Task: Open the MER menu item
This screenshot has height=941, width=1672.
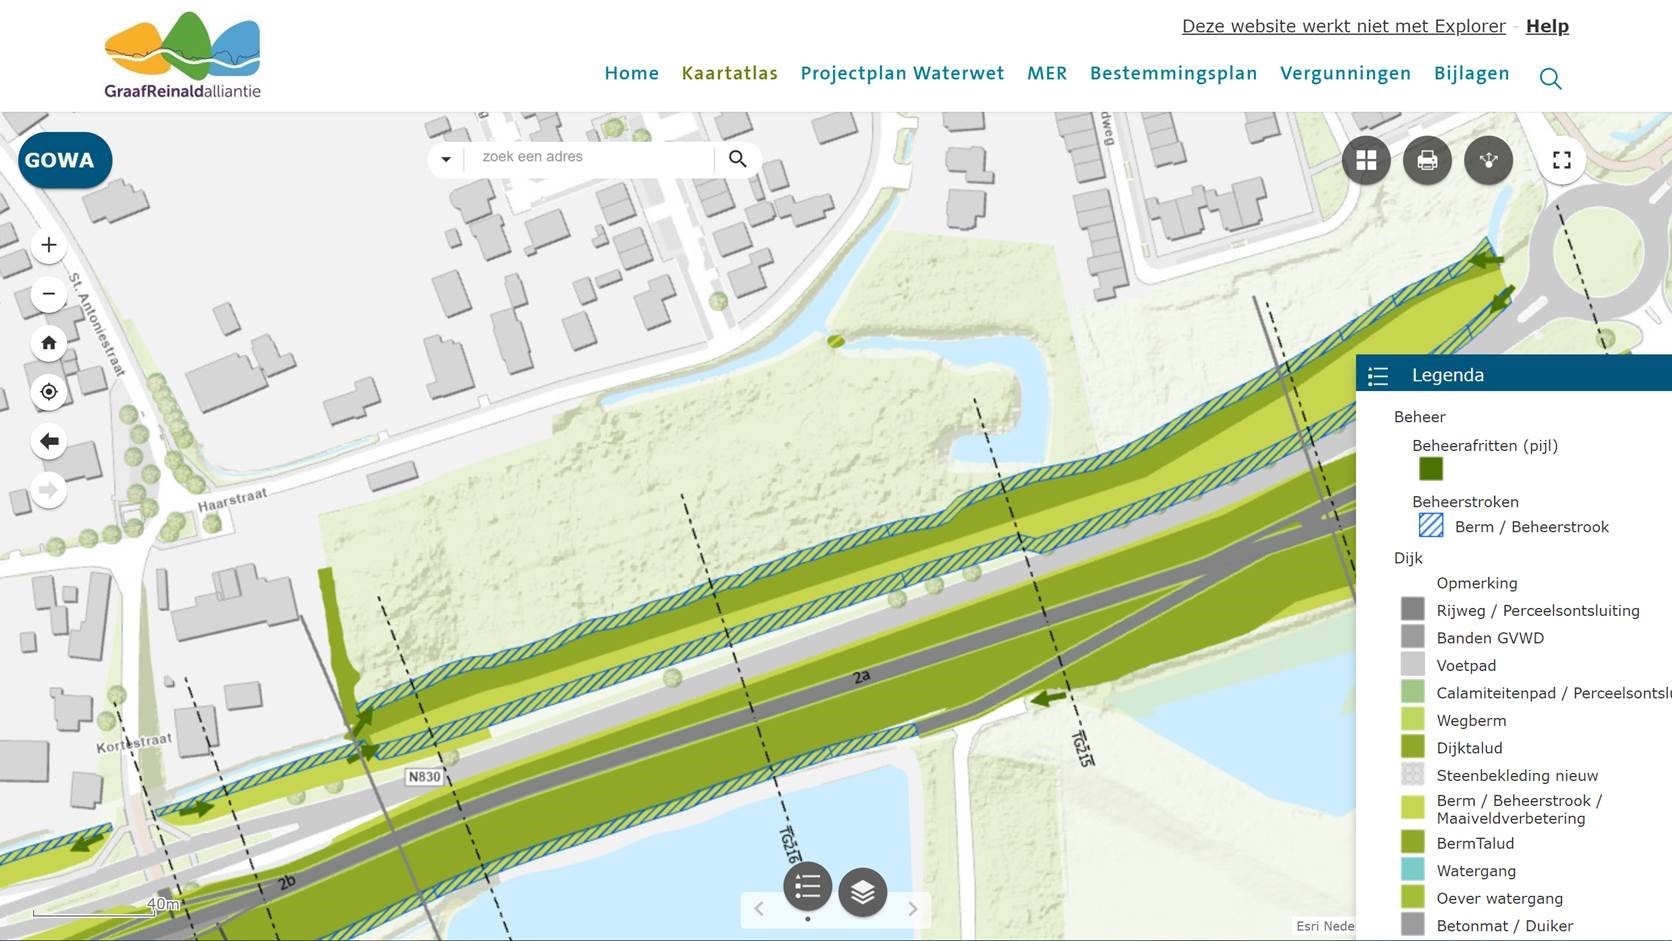Action: (x=1047, y=73)
